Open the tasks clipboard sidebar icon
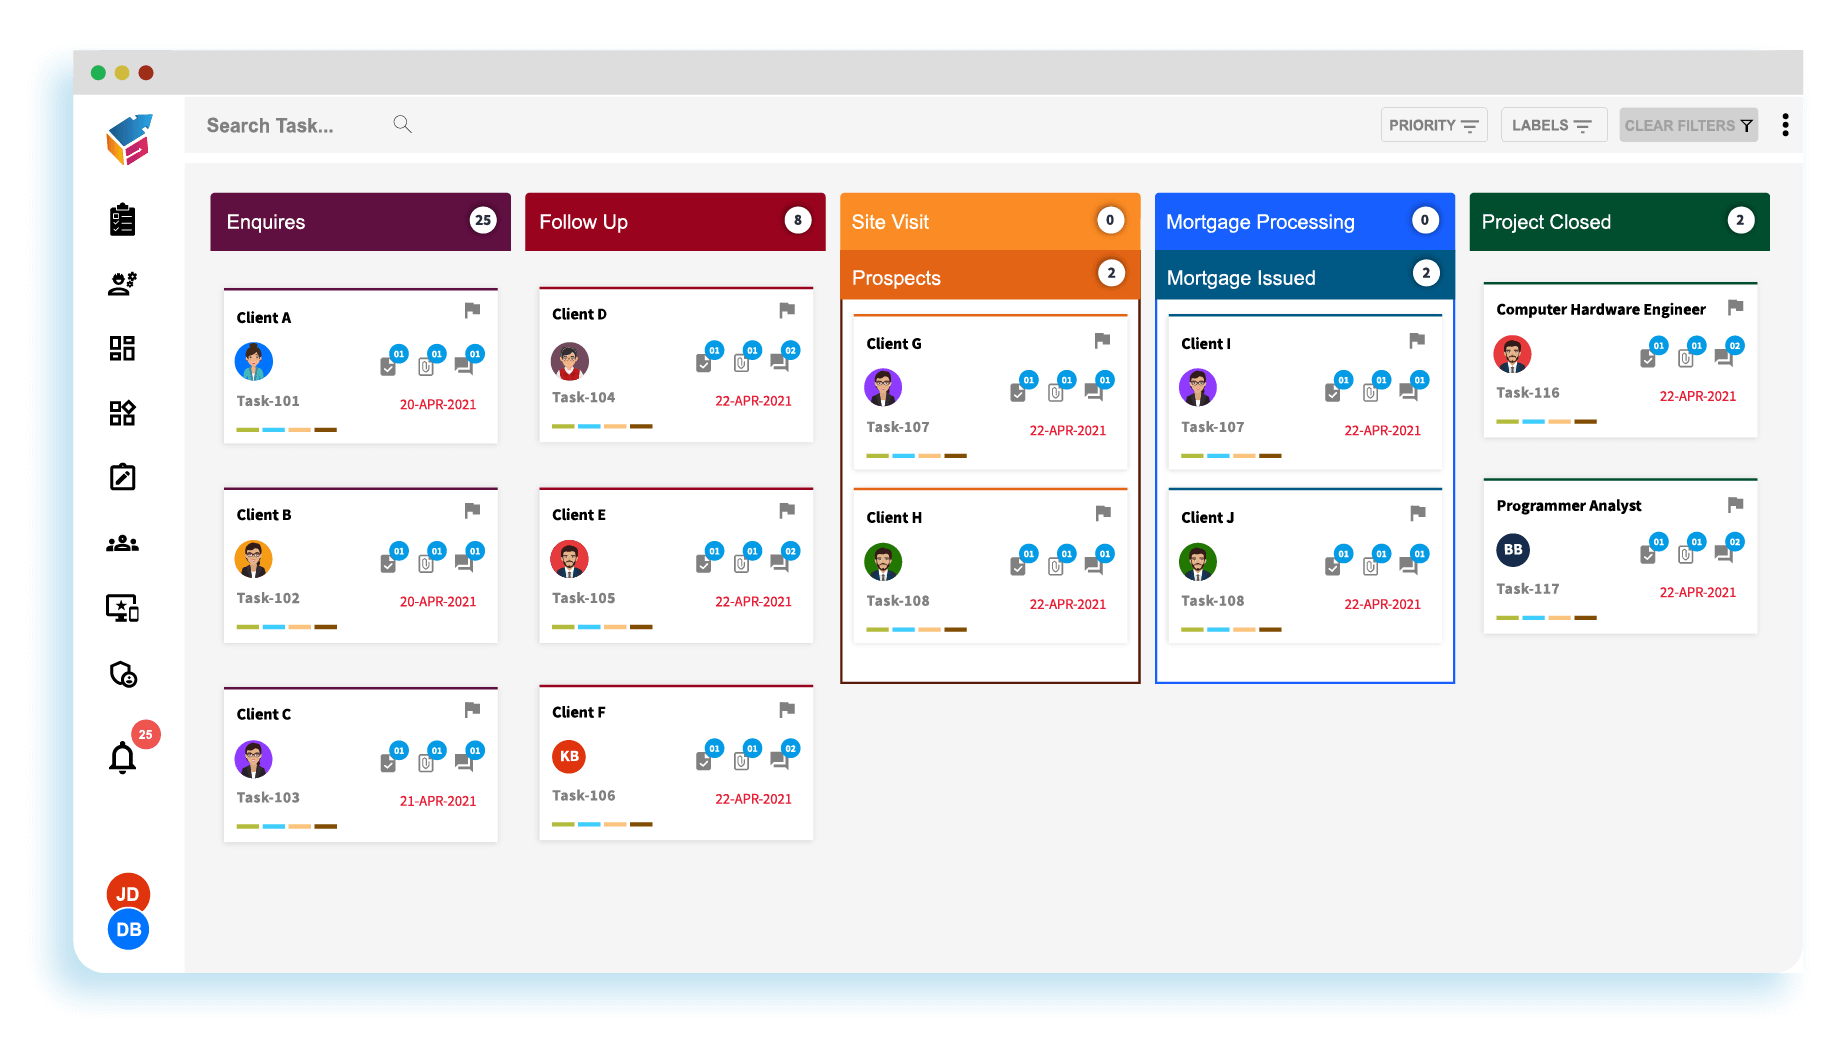1830x1037 pixels. 122,219
